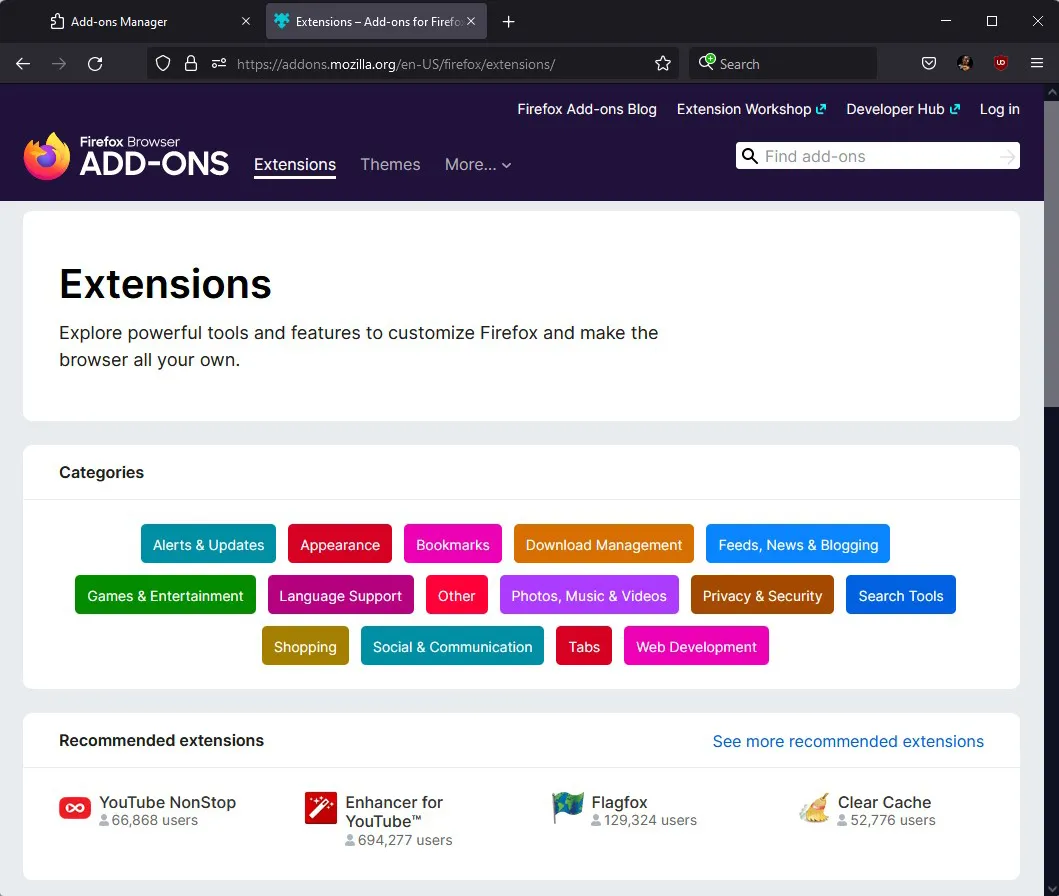
Task: Open the uBlock Origin extension icon
Action: click(x=1001, y=64)
